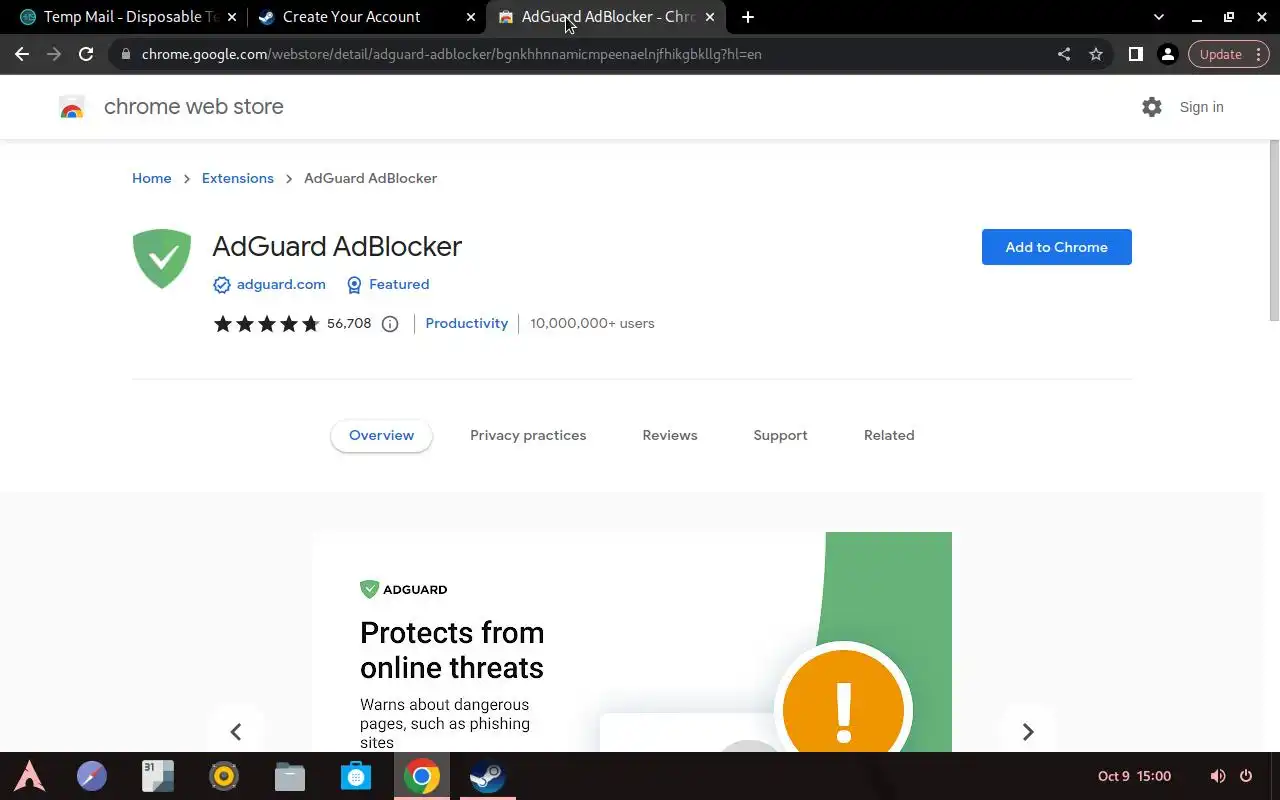1280x800 pixels.
Task: Open the calendar app in taskbar
Action: tap(158, 776)
